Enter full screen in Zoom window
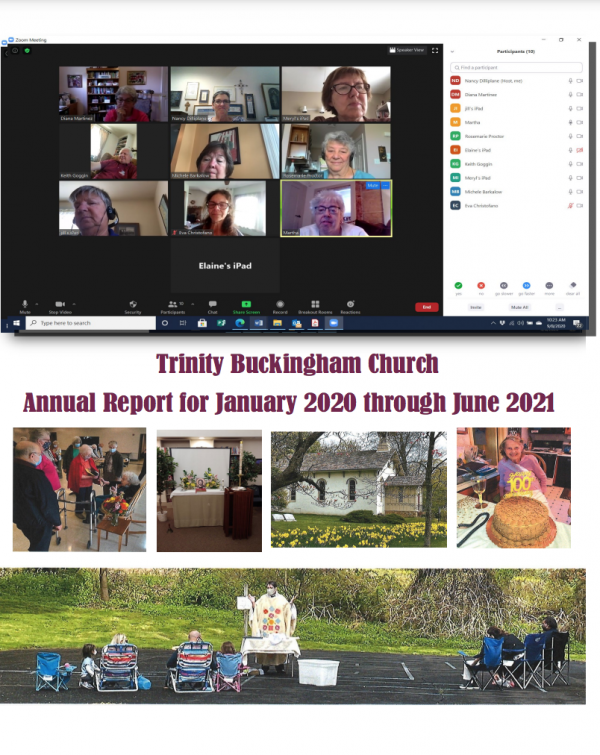The height and width of the screenshot is (755, 600). click(435, 50)
